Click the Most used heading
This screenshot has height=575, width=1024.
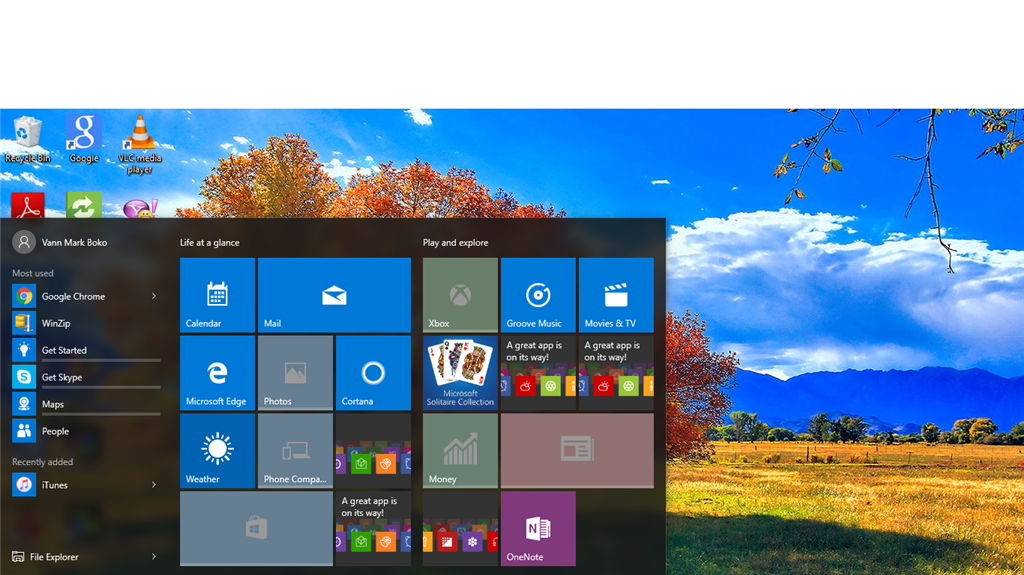point(33,273)
